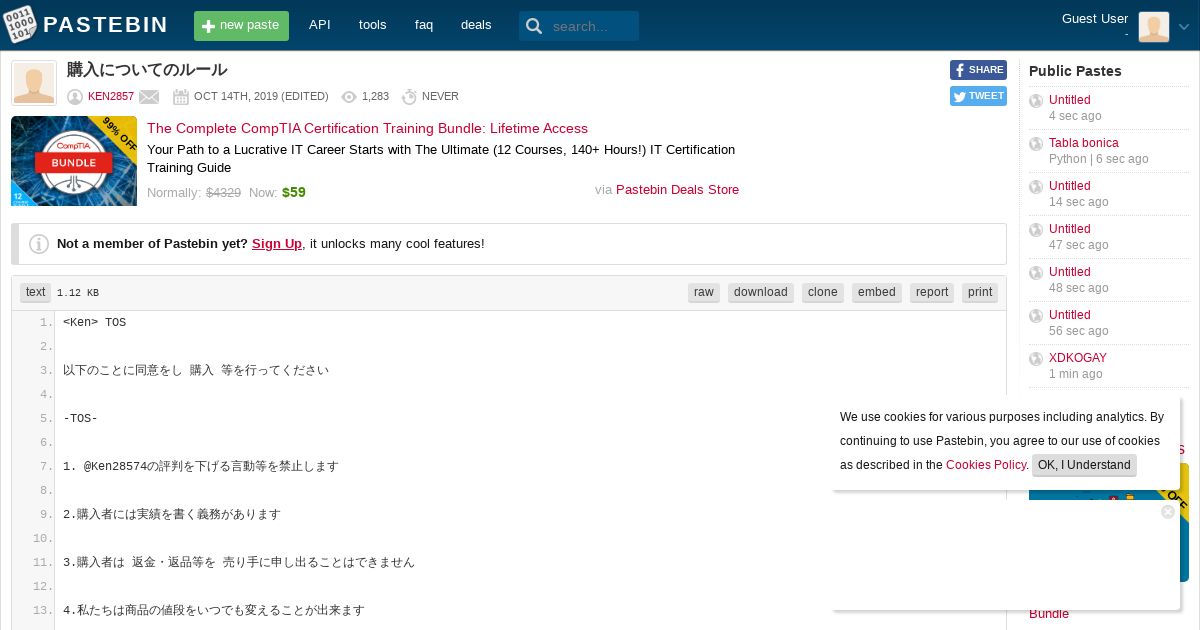The height and width of the screenshot is (630, 1200).
Task: Click globe icon beside XDKOGAY
Action: [1036, 359]
